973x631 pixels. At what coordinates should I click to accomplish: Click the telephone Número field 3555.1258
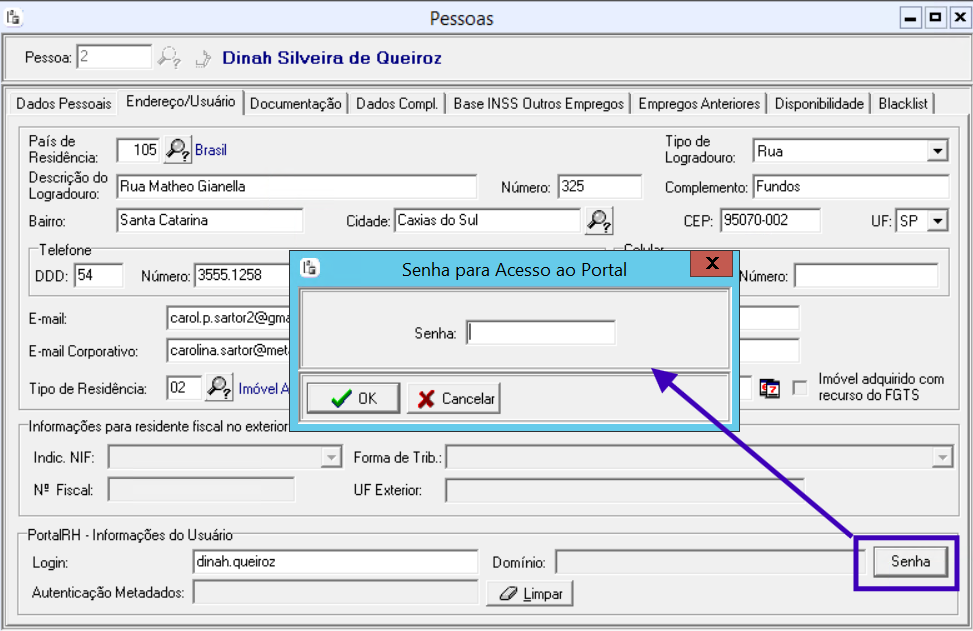(x=242, y=275)
